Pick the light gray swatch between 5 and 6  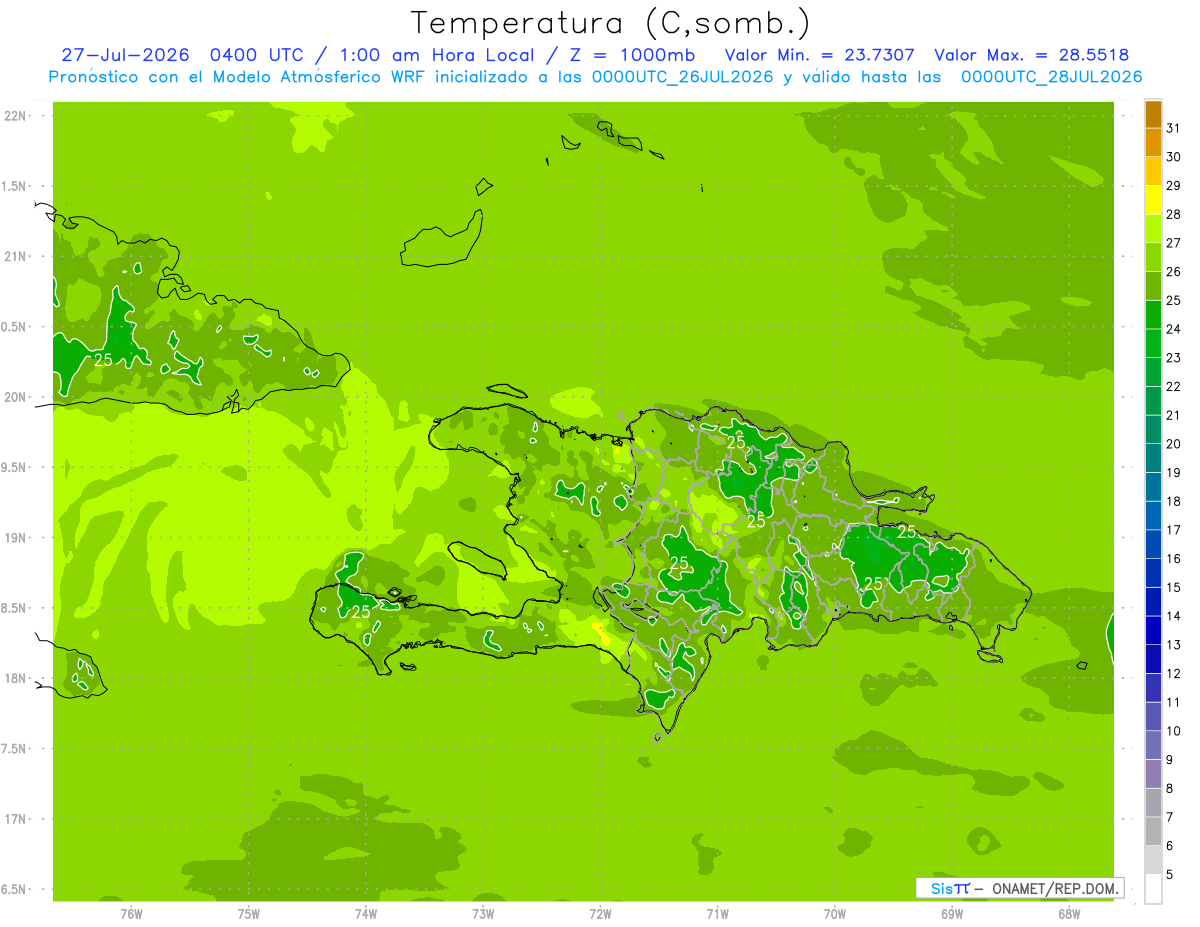click(1153, 860)
